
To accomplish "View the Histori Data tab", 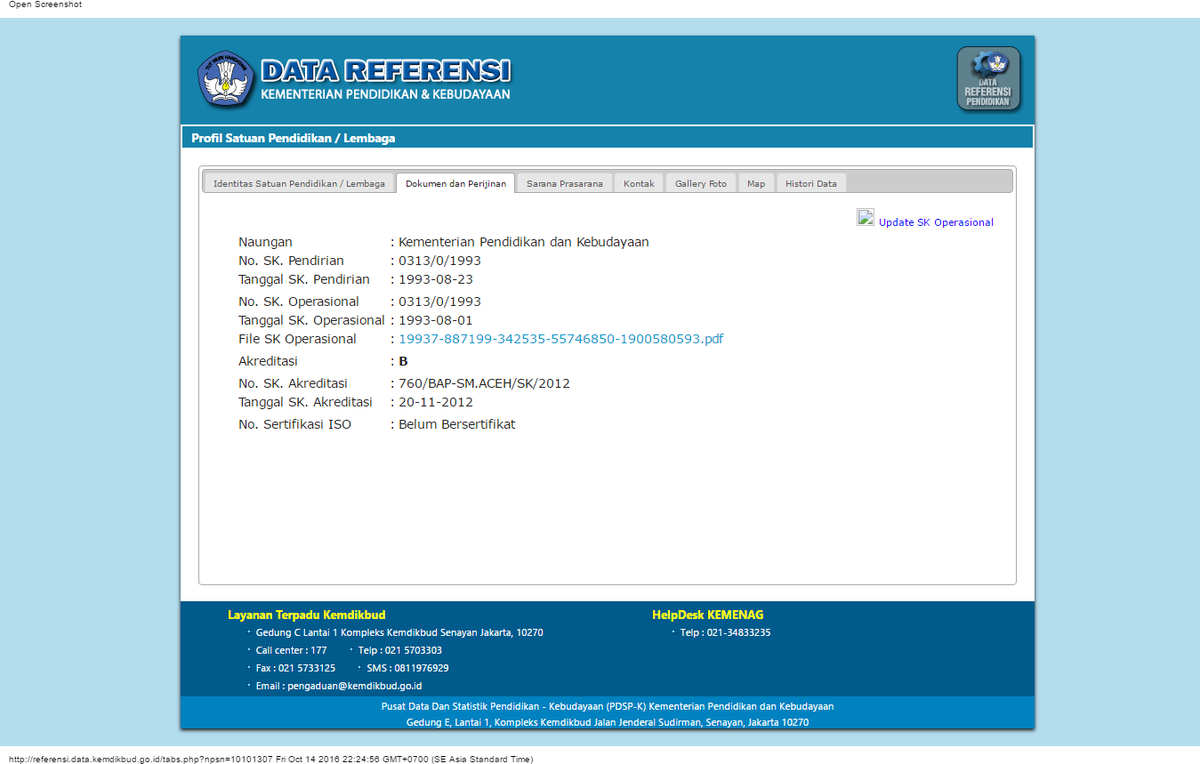I will 810,183.
